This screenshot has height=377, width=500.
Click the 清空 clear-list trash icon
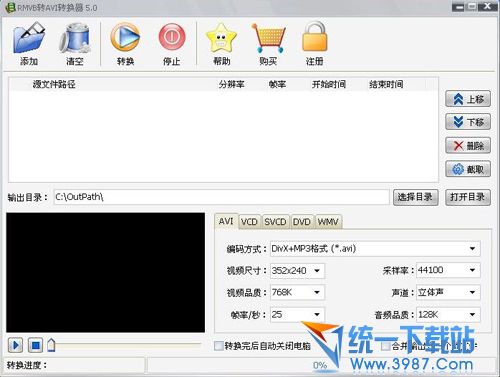(x=75, y=37)
